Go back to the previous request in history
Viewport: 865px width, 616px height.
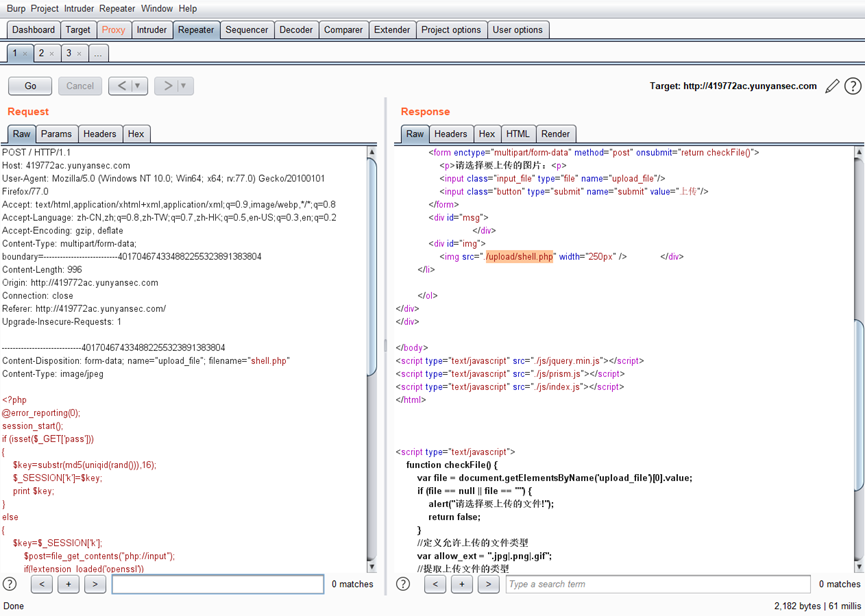[x=121, y=86]
